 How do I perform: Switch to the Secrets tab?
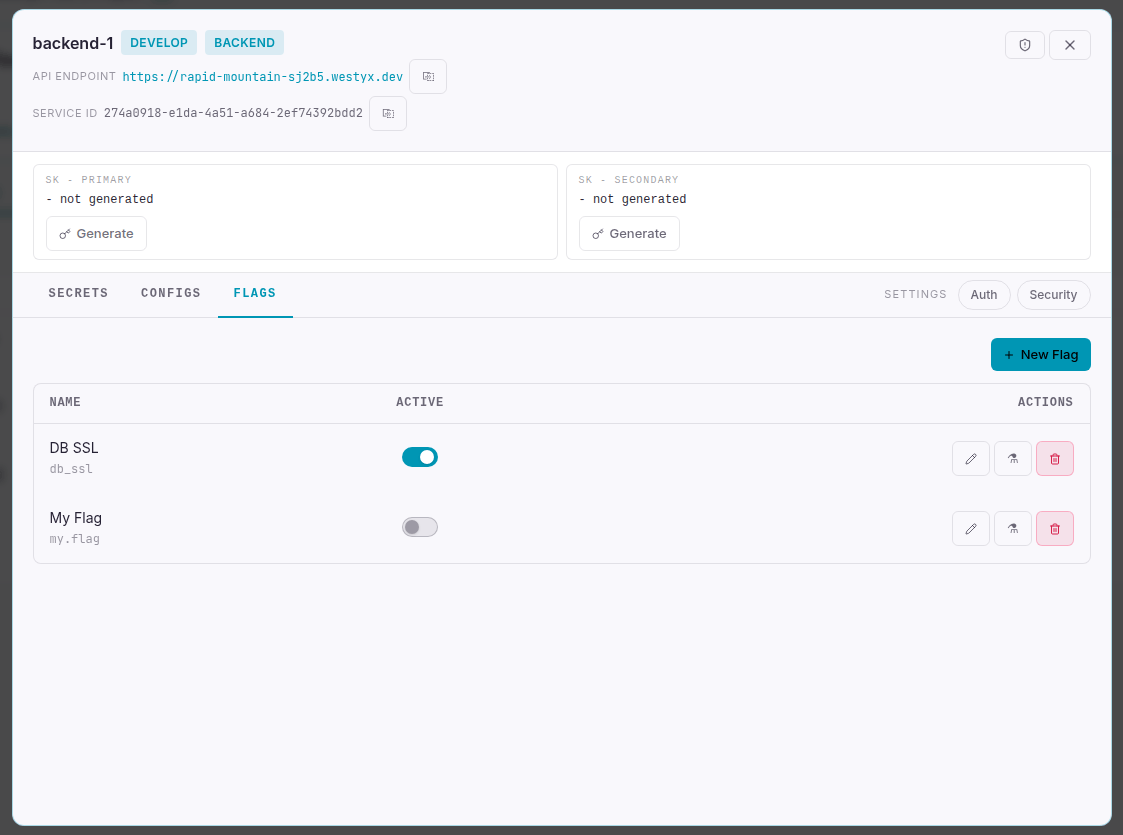tap(78, 293)
